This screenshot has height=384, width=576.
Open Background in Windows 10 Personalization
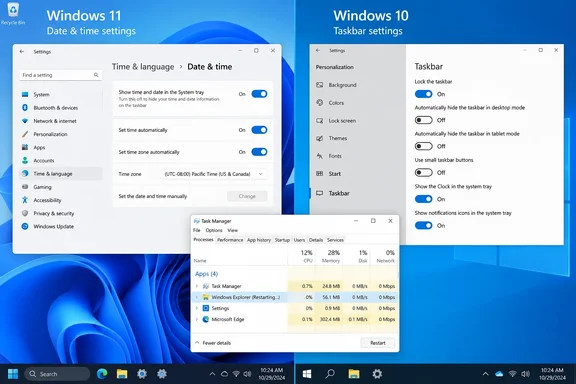(x=342, y=85)
